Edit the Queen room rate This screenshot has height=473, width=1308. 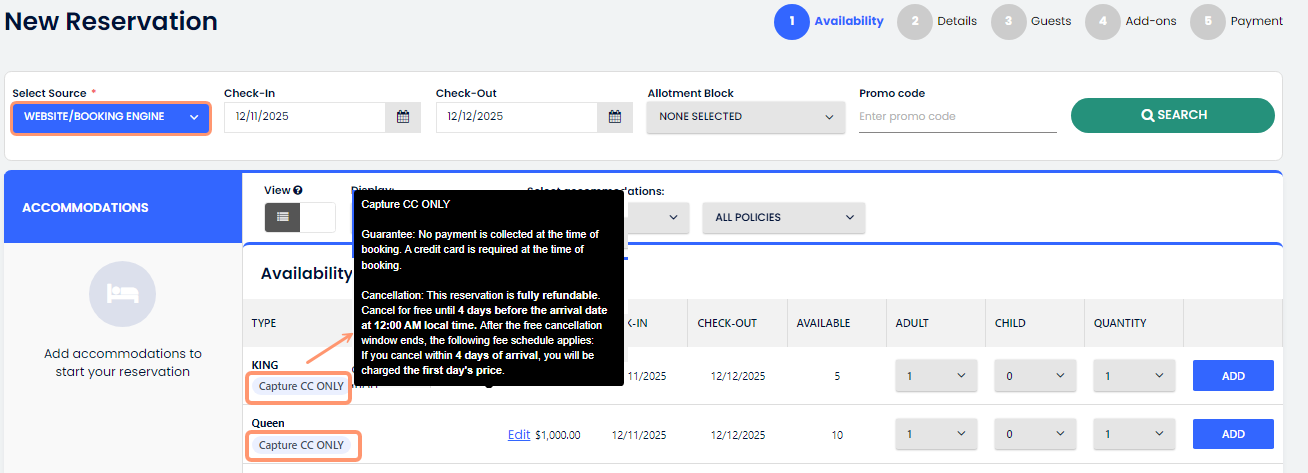[518, 435]
